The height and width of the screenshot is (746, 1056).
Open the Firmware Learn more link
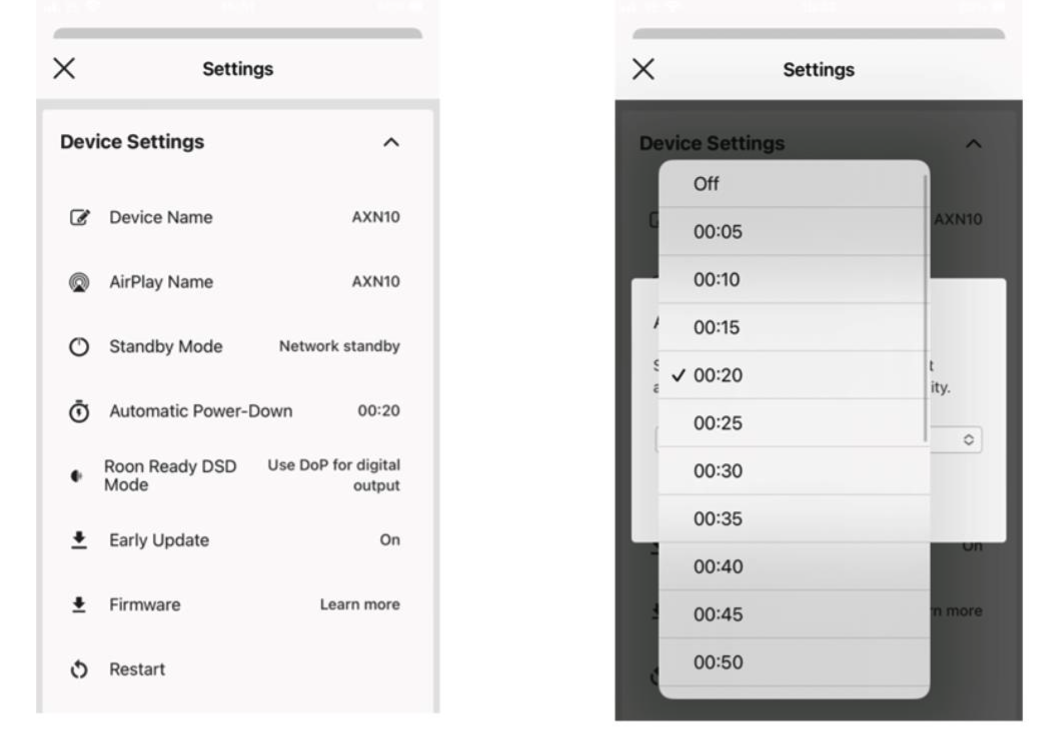pos(359,605)
